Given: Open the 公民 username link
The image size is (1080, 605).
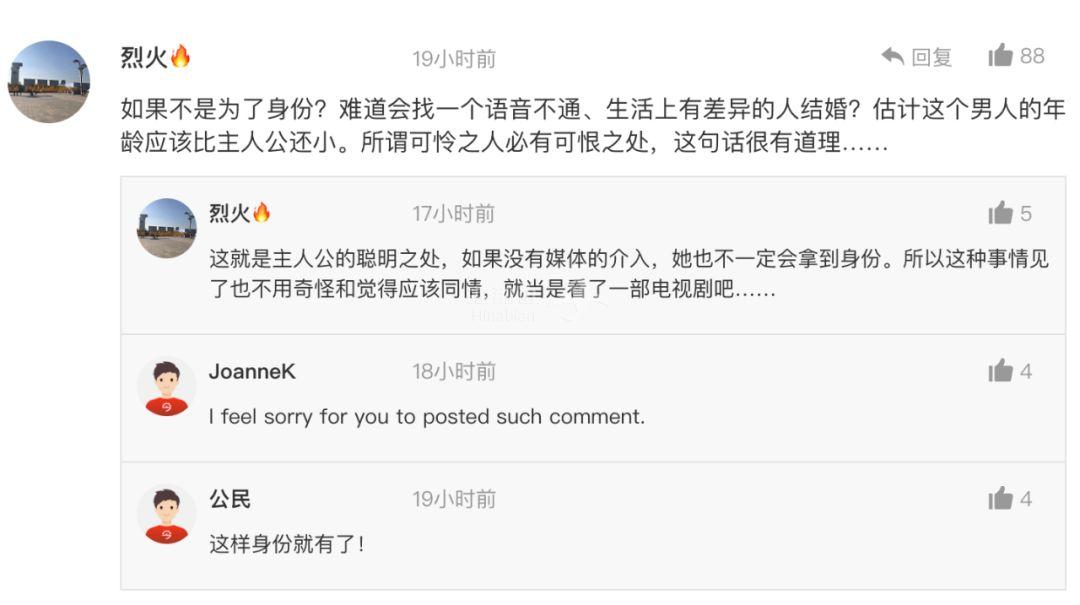Looking at the screenshot, I should coord(230,499).
